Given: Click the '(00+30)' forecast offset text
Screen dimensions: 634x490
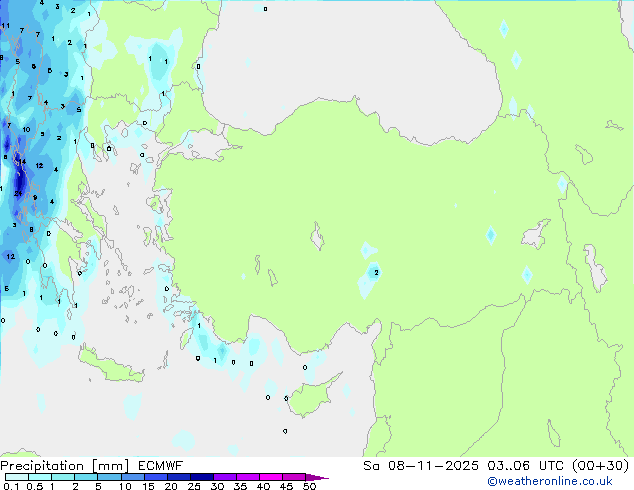Looking at the screenshot, I should click(601, 466).
